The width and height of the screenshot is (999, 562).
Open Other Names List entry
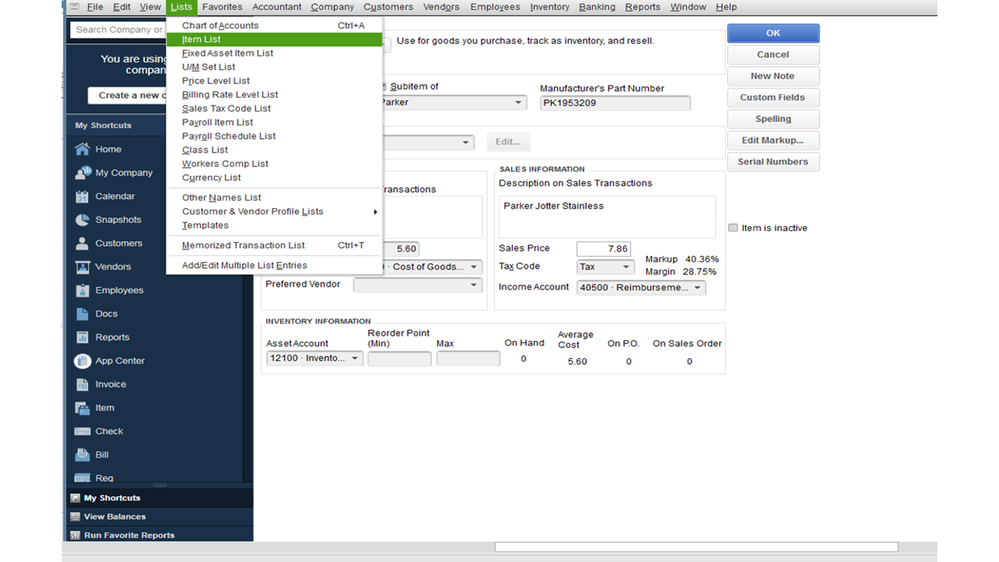[x=275, y=198]
